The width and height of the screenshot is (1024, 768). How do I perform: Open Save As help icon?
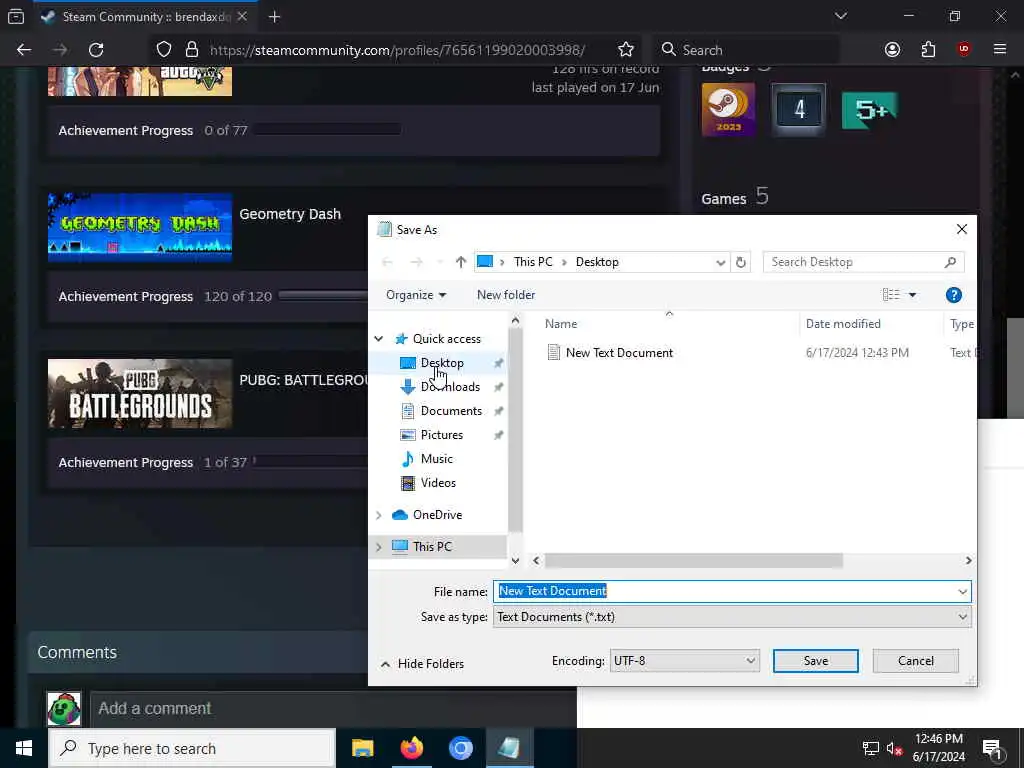[953, 295]
